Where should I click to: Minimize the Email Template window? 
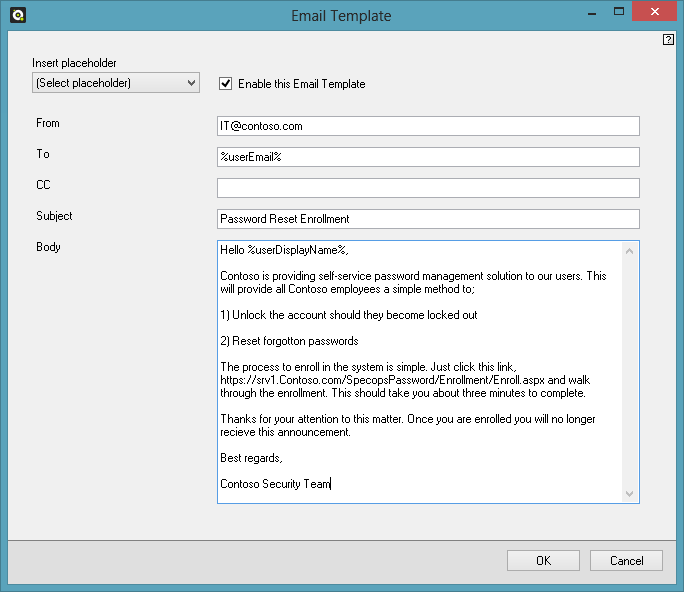point(592,13)
